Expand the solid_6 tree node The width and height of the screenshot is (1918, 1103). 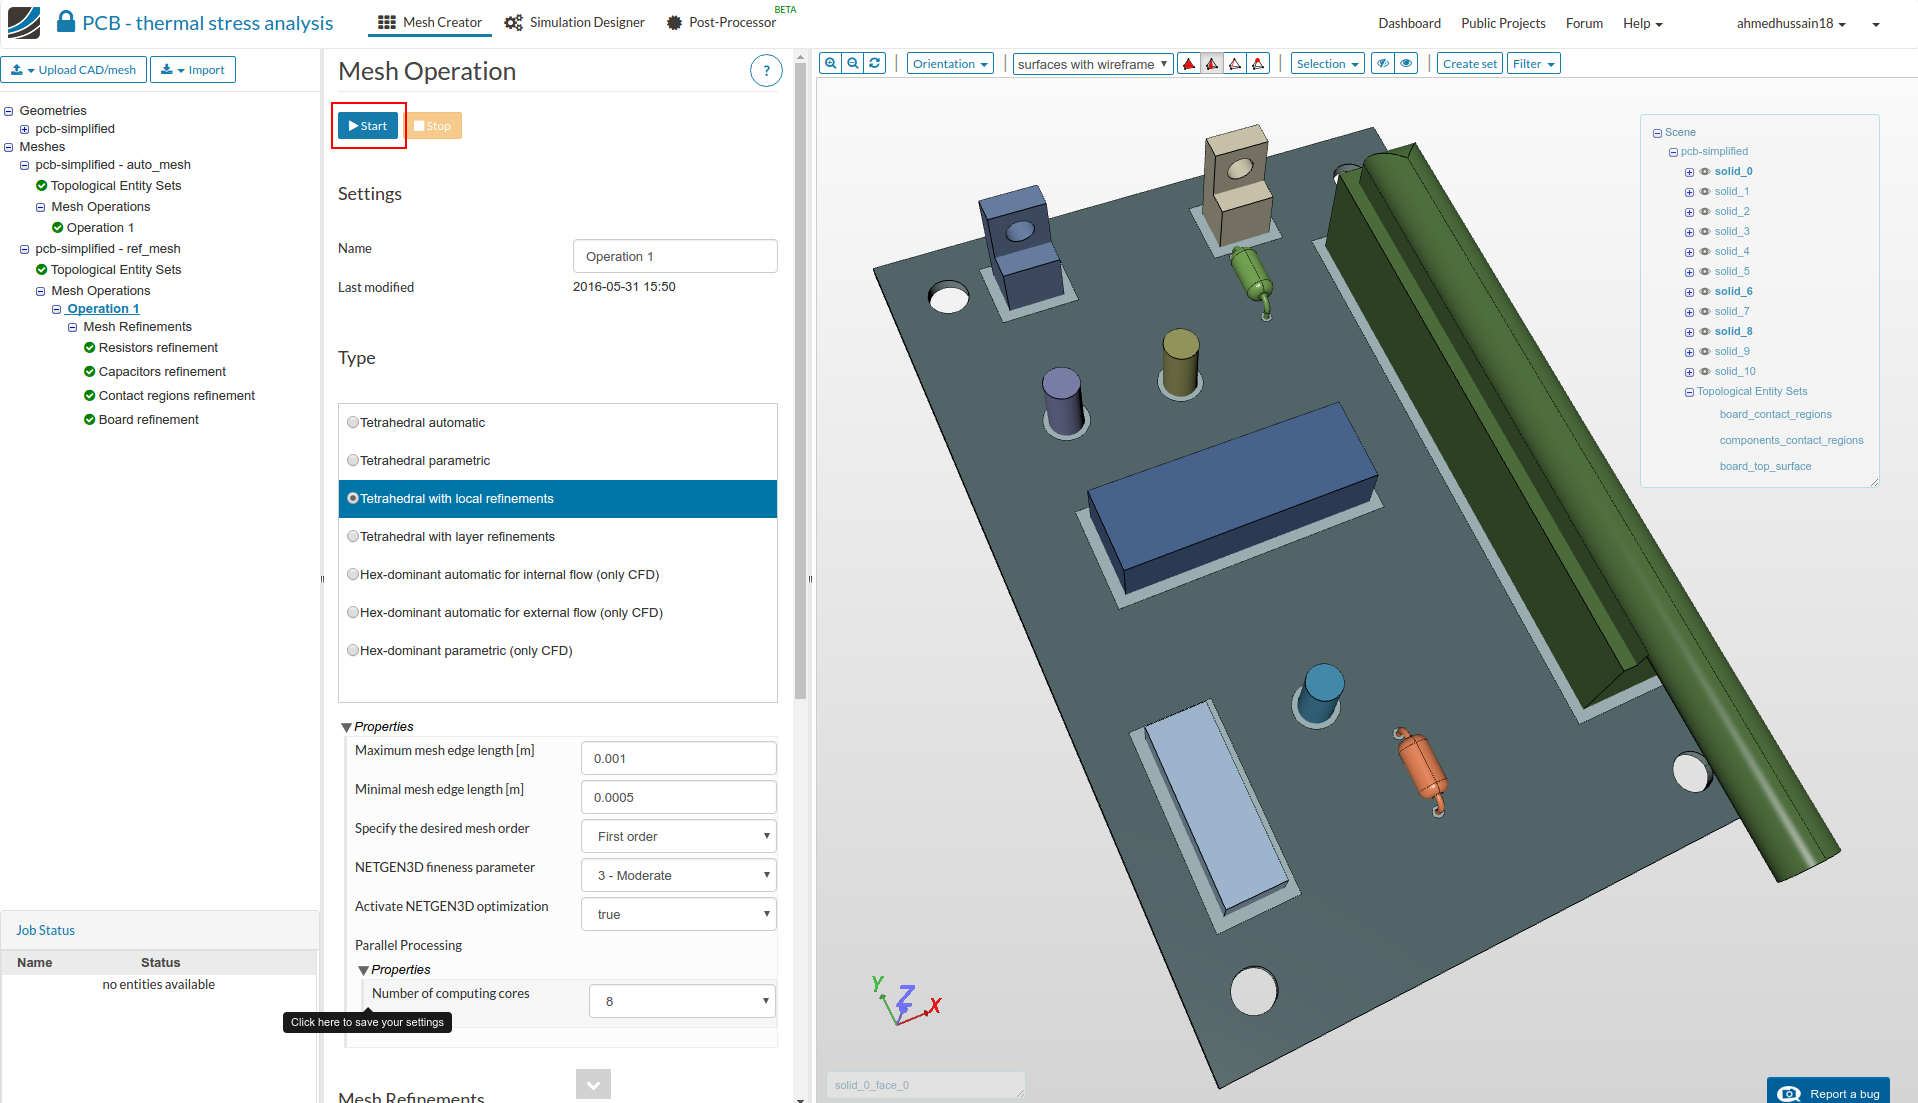click(x=1689, y=292)
